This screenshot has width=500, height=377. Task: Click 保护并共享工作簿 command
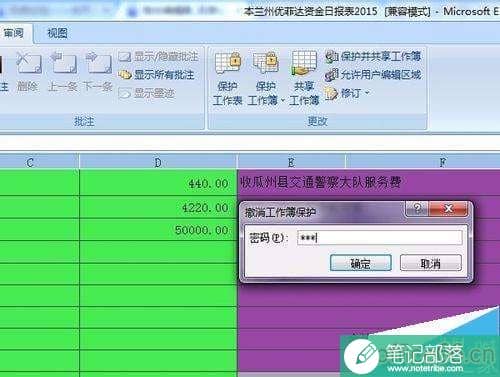pos(373,56)
